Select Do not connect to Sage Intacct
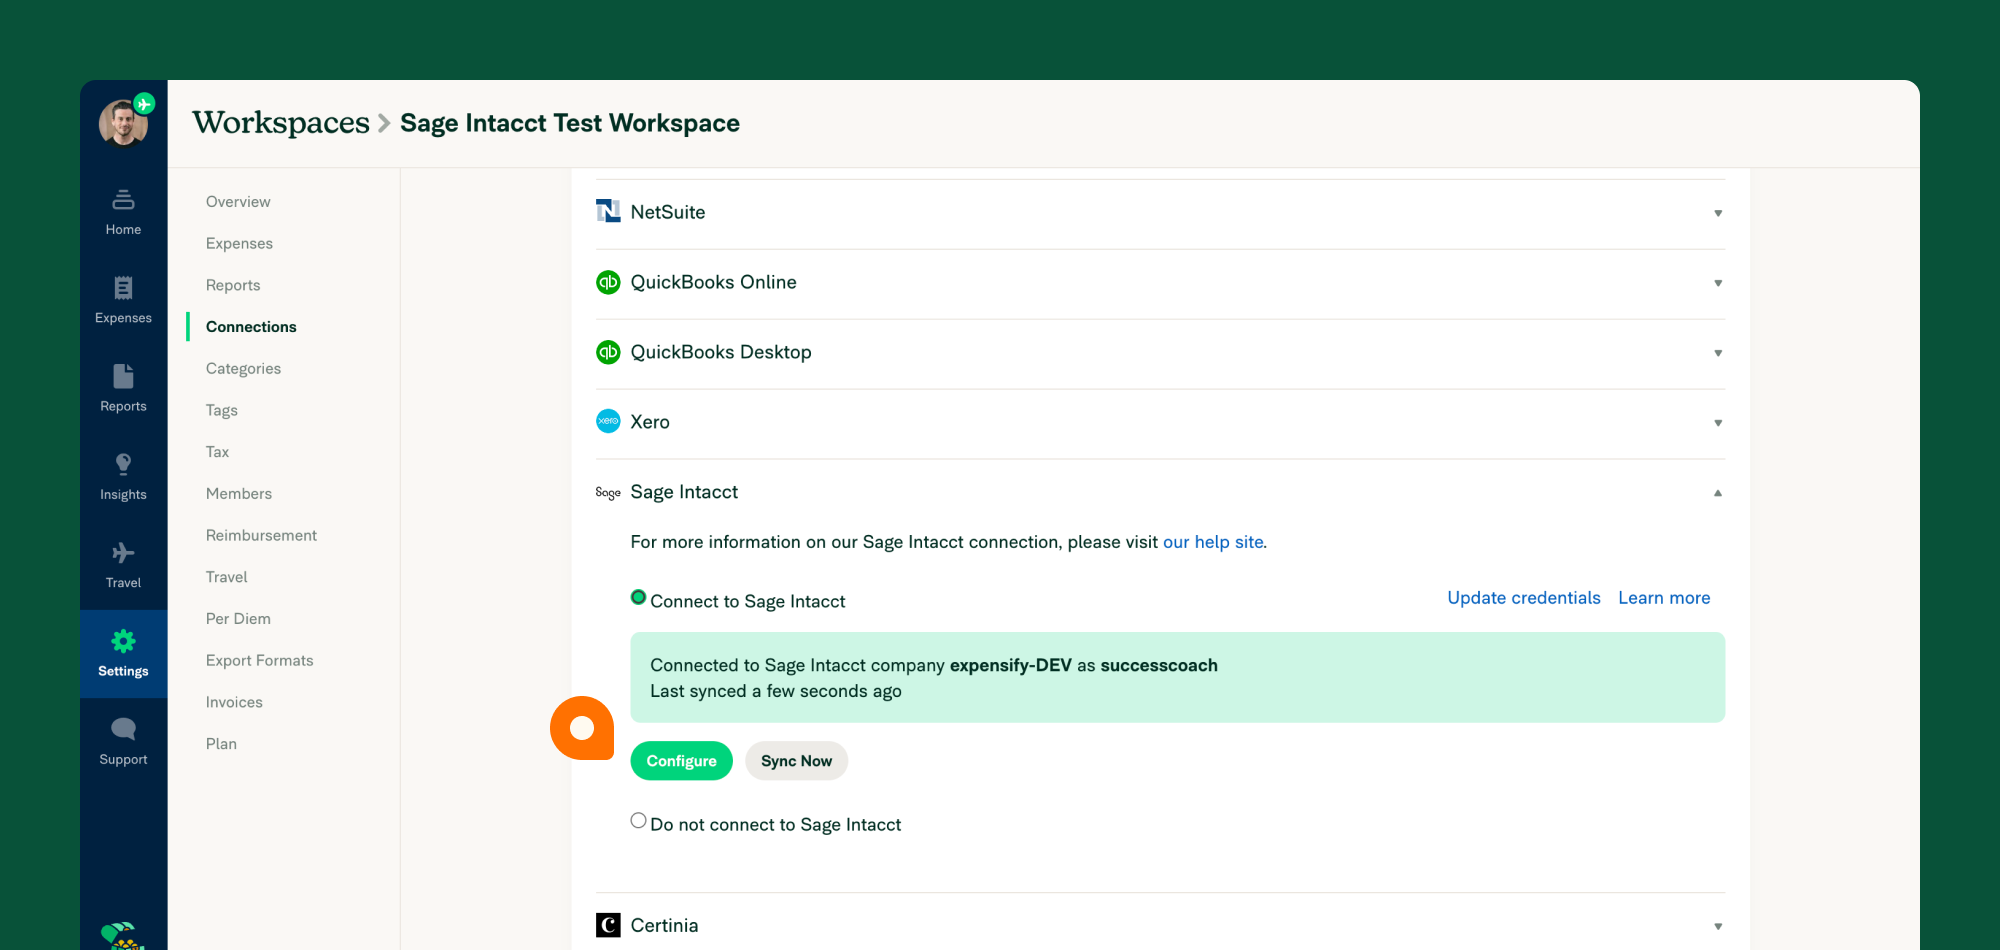2000x950 pixels. click(638, 820)
